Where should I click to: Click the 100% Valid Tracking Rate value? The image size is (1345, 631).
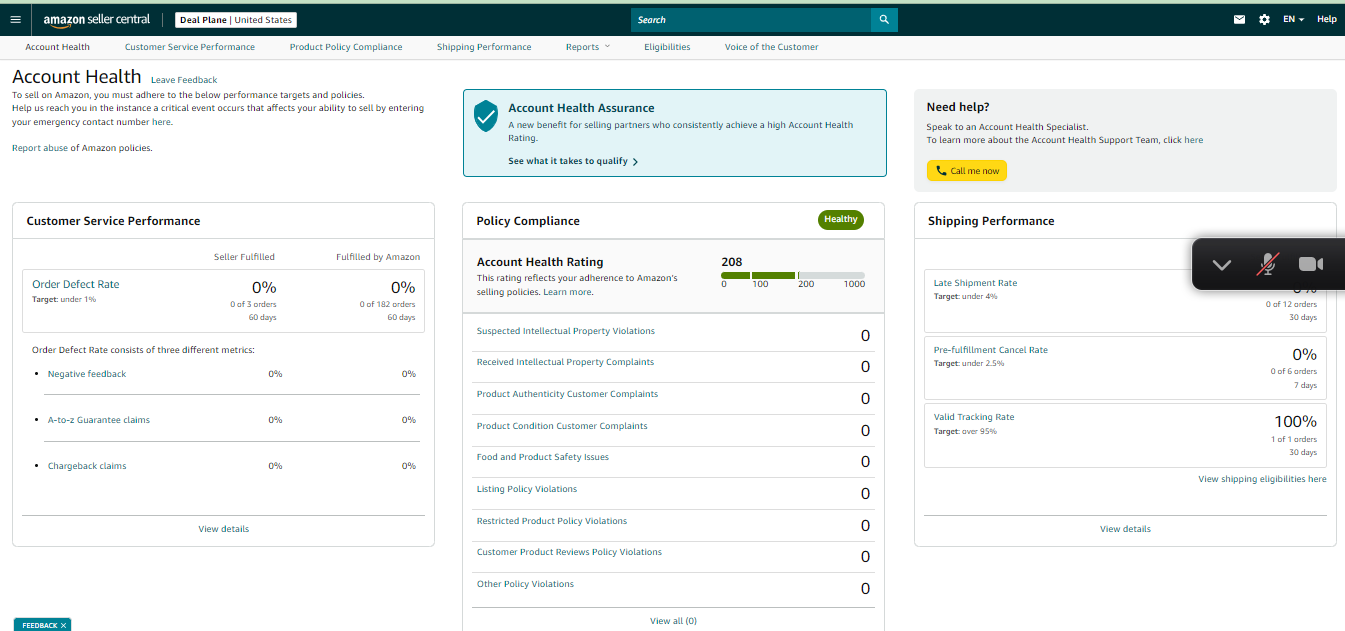click(x=1296, y=422)
